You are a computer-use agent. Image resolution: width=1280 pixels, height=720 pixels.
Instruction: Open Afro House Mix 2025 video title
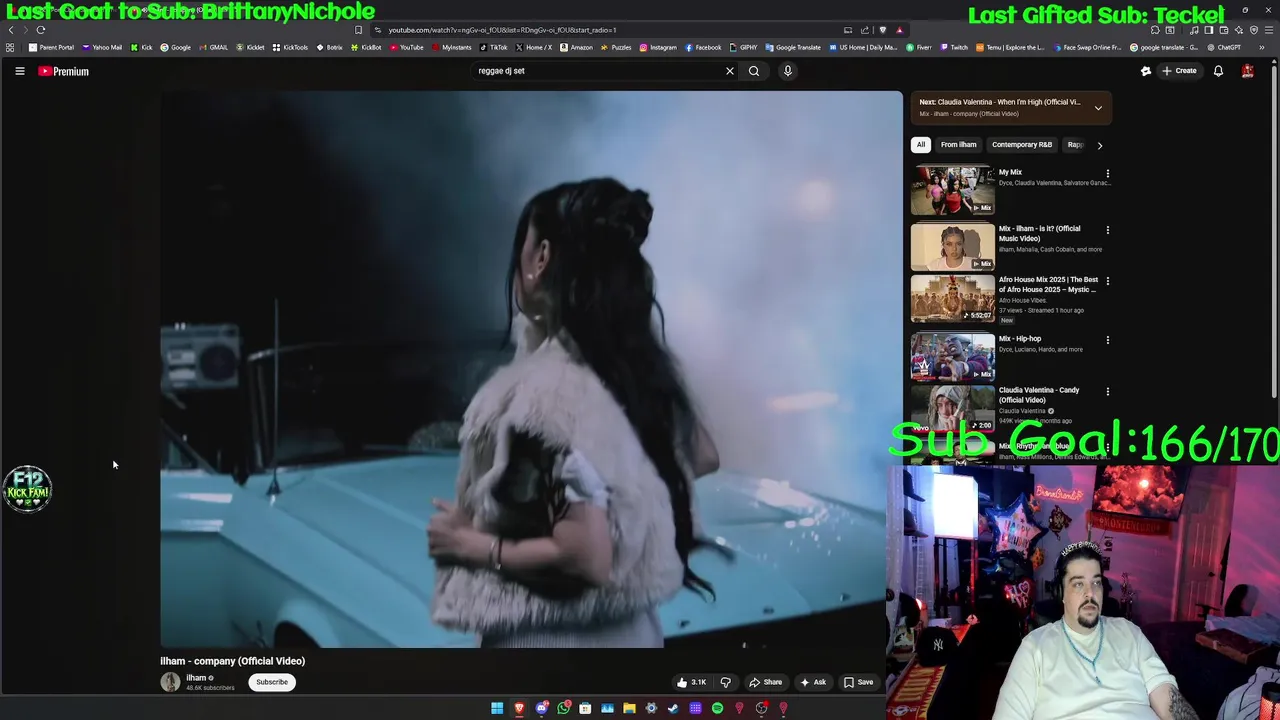tap(1048, 285)
